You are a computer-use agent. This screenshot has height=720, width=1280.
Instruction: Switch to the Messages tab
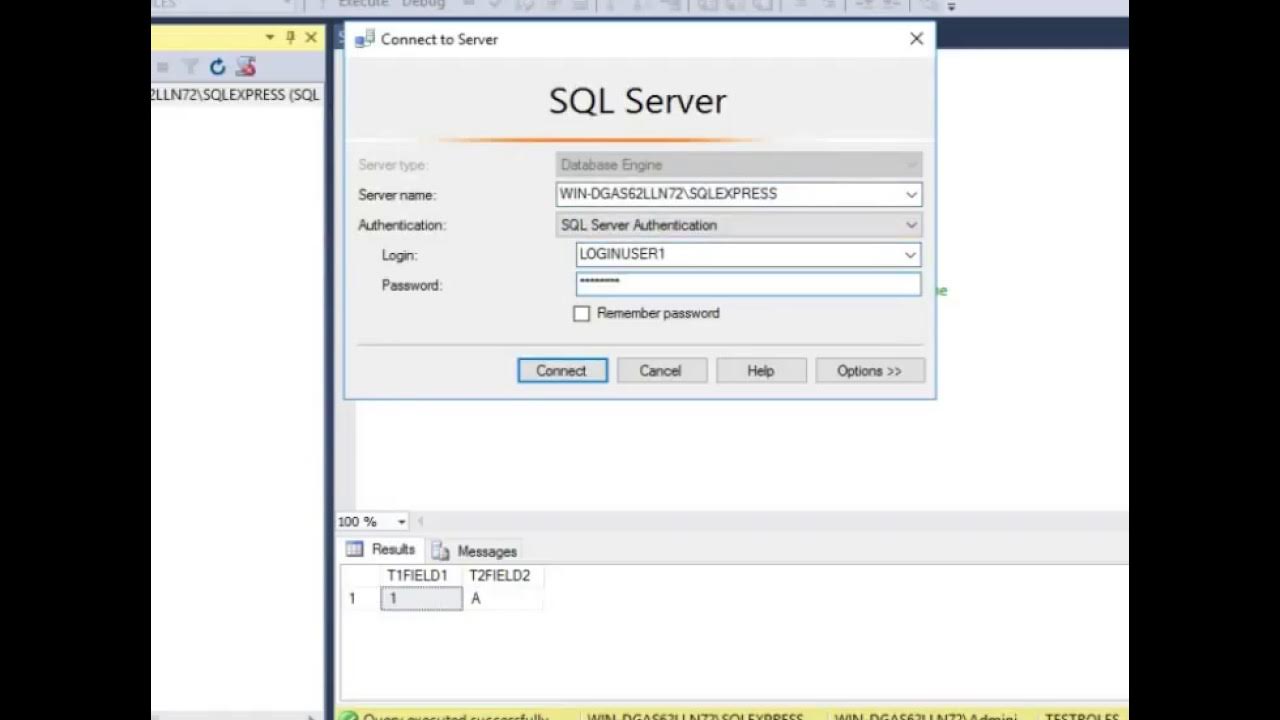pyautogui.click(x=475, y=551)
